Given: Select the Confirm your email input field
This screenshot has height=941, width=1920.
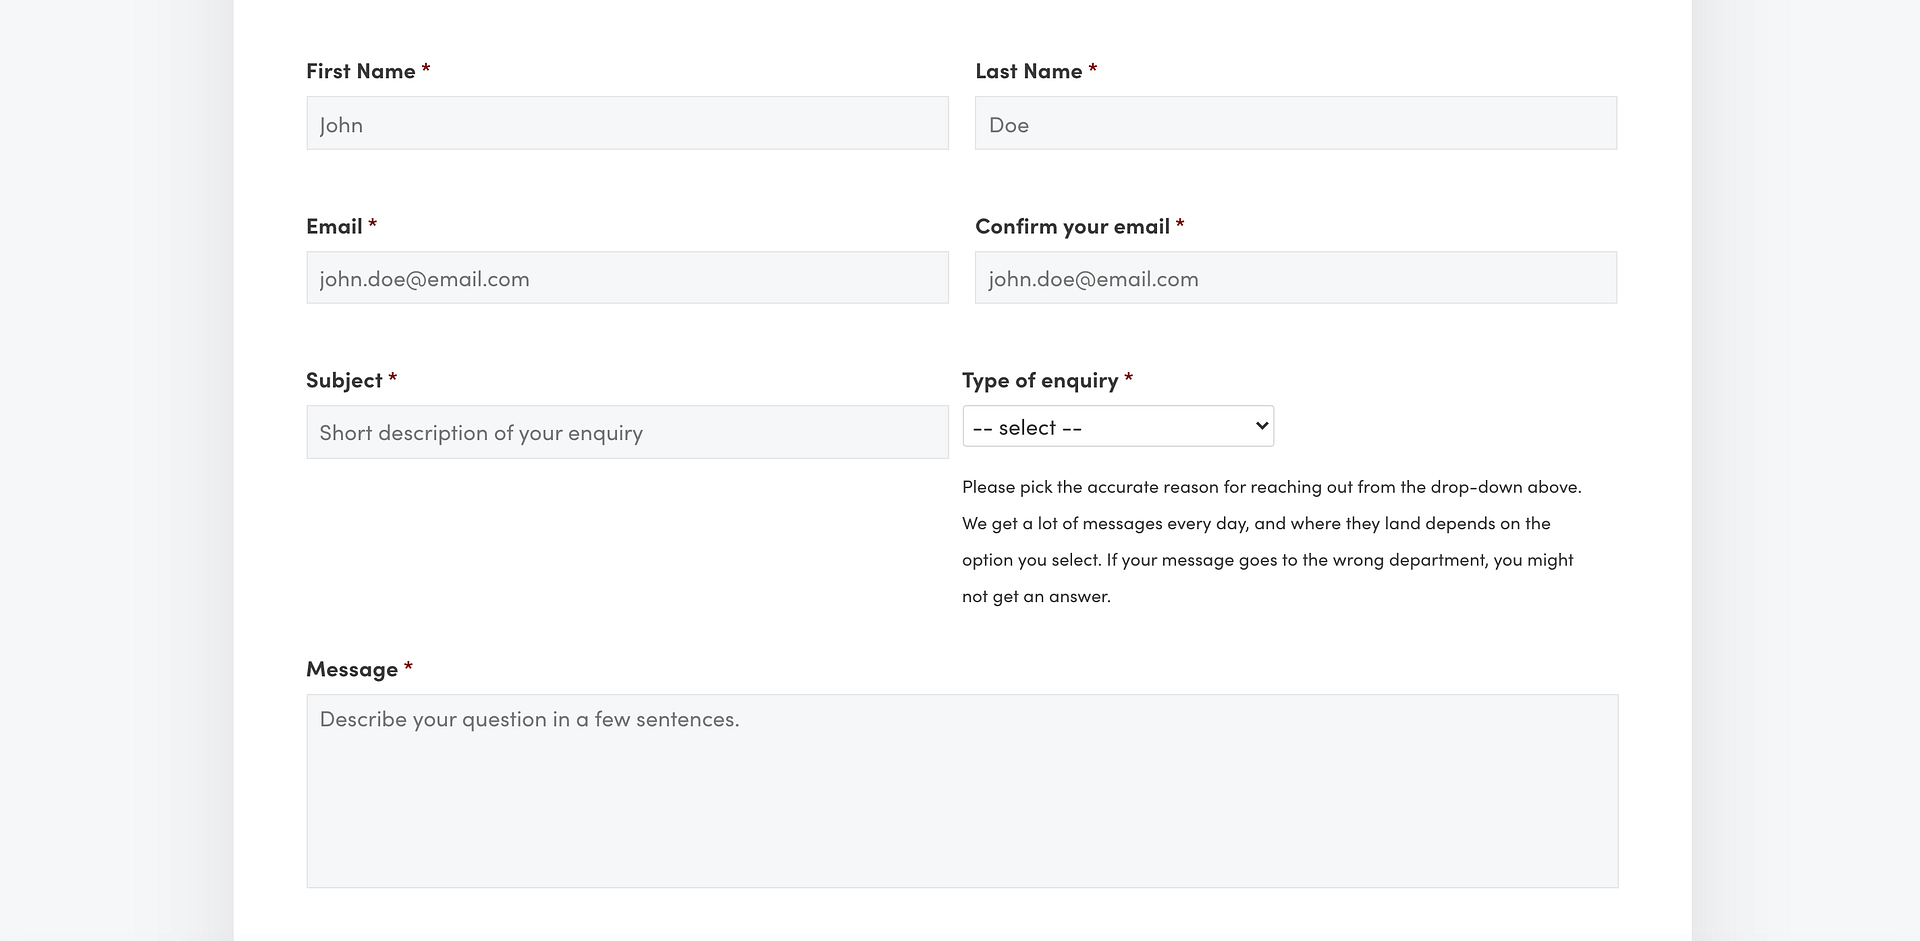Looking at the screenshot, I should tap(1295, 278).
